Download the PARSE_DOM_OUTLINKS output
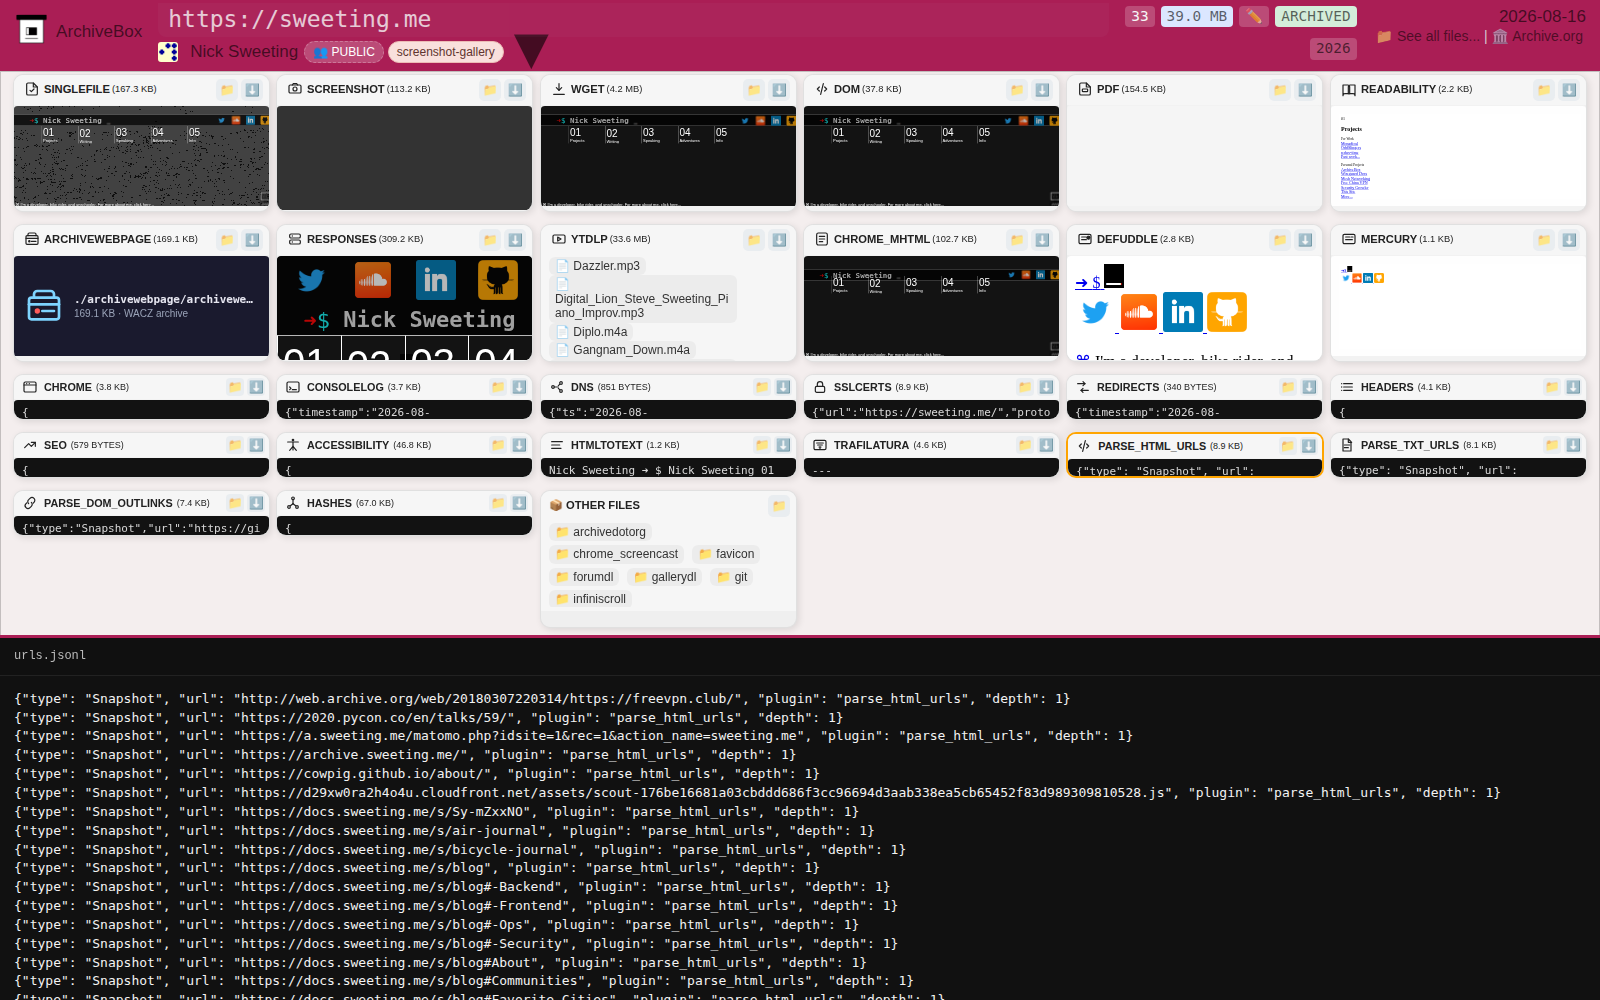 pyautogui.click(x=256, y=503)
